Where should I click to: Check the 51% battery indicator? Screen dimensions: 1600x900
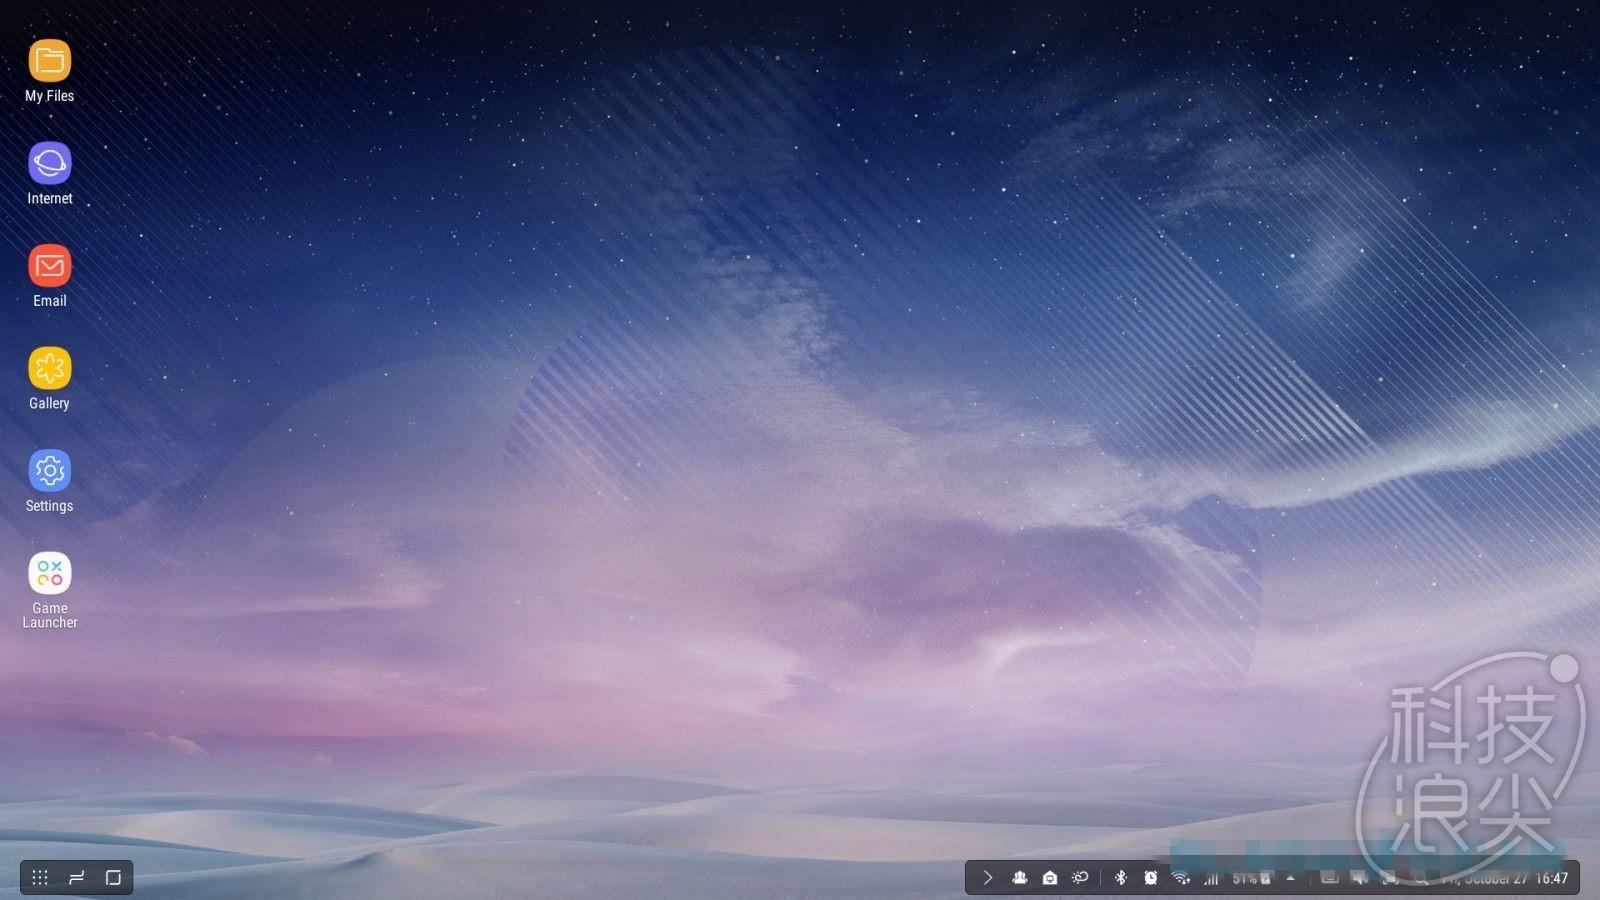(1246, 877)
